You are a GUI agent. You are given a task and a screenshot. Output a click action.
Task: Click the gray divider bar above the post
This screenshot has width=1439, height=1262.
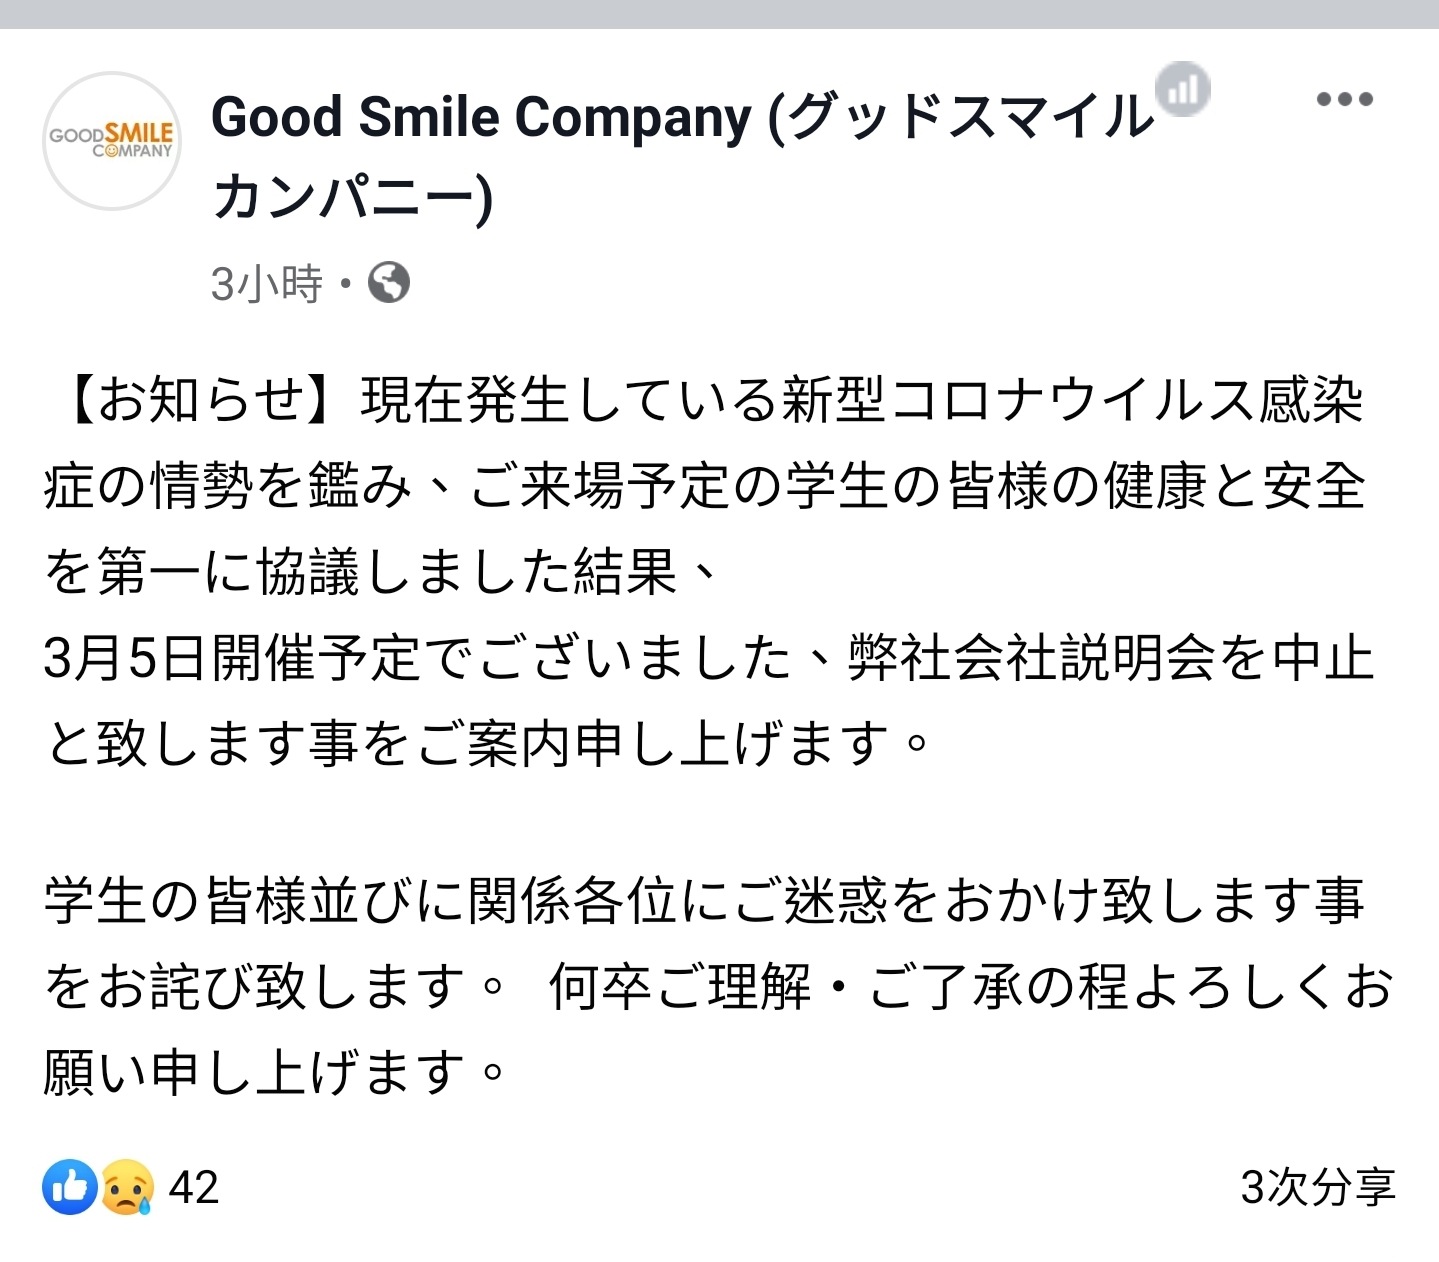(x=719, y=14)
